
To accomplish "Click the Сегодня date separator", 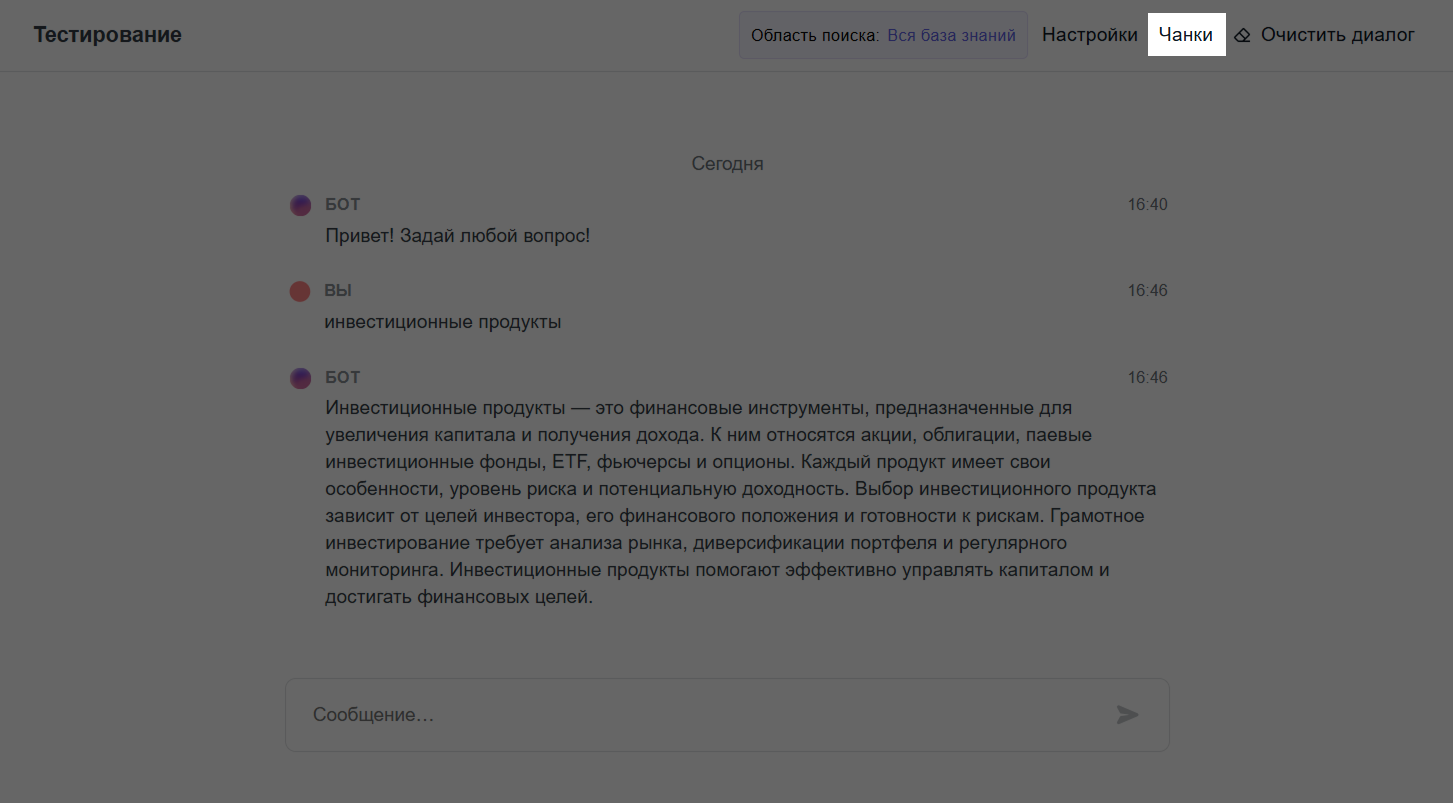I will coord(727,163).
